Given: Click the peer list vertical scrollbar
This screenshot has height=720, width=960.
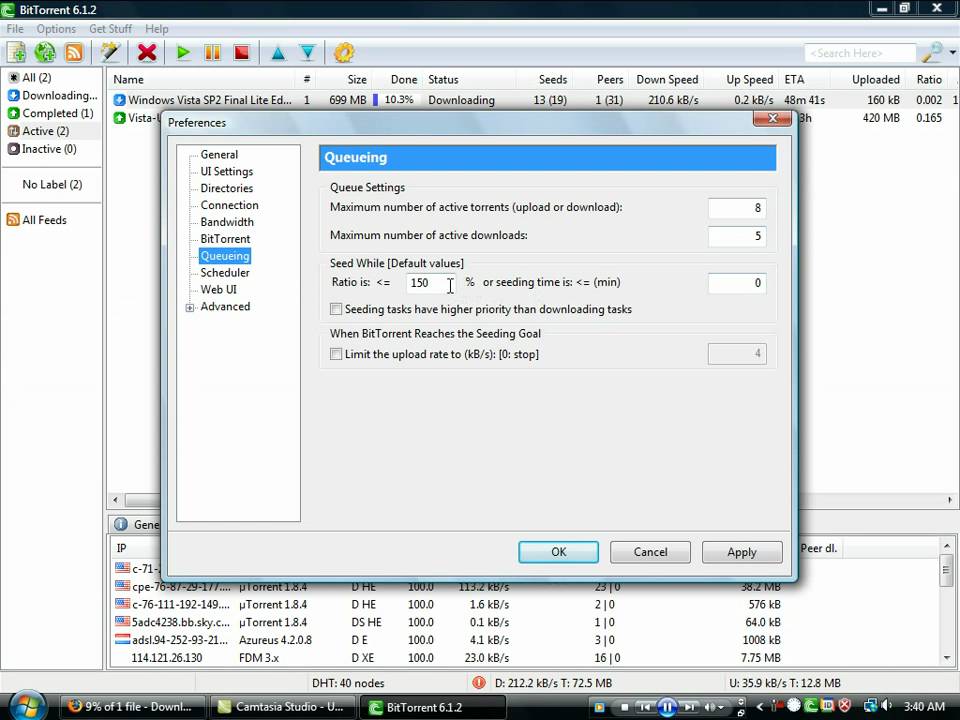Looking at the screenshot, I should 947,602.
